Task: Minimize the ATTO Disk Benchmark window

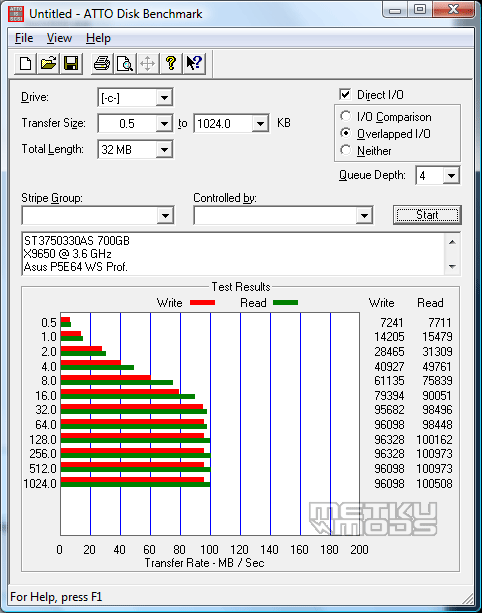Action: click(395, 9)
